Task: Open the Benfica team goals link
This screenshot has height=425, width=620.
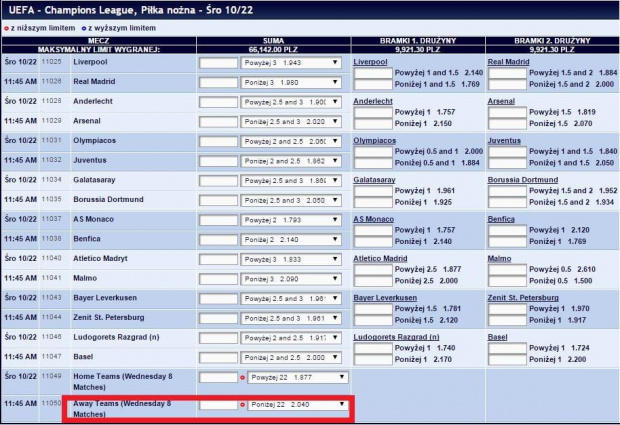Action: (x=501, y=219)
